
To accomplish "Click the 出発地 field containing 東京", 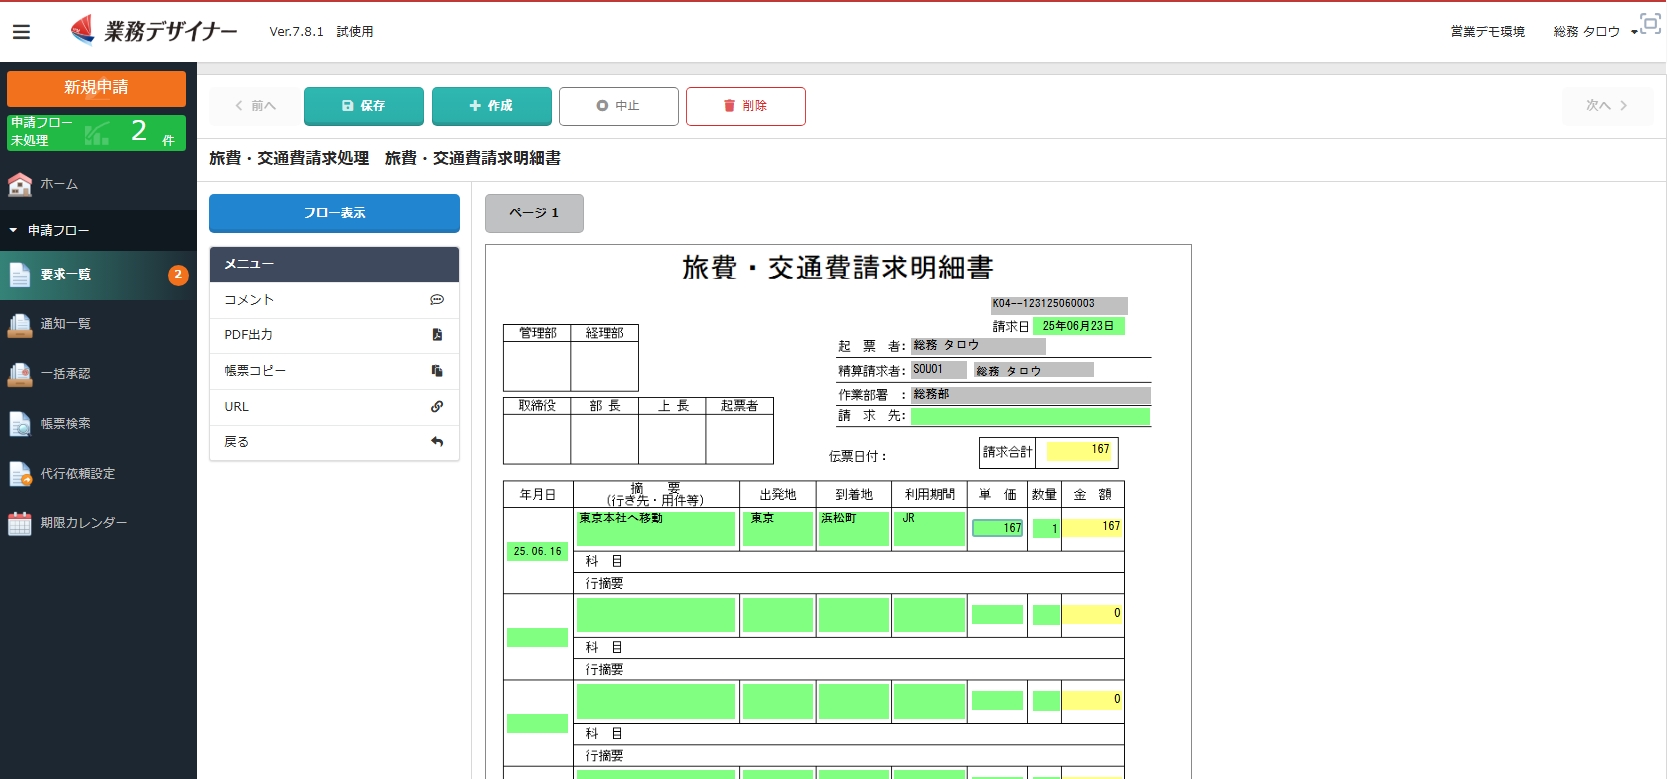I will coord(778,529).
